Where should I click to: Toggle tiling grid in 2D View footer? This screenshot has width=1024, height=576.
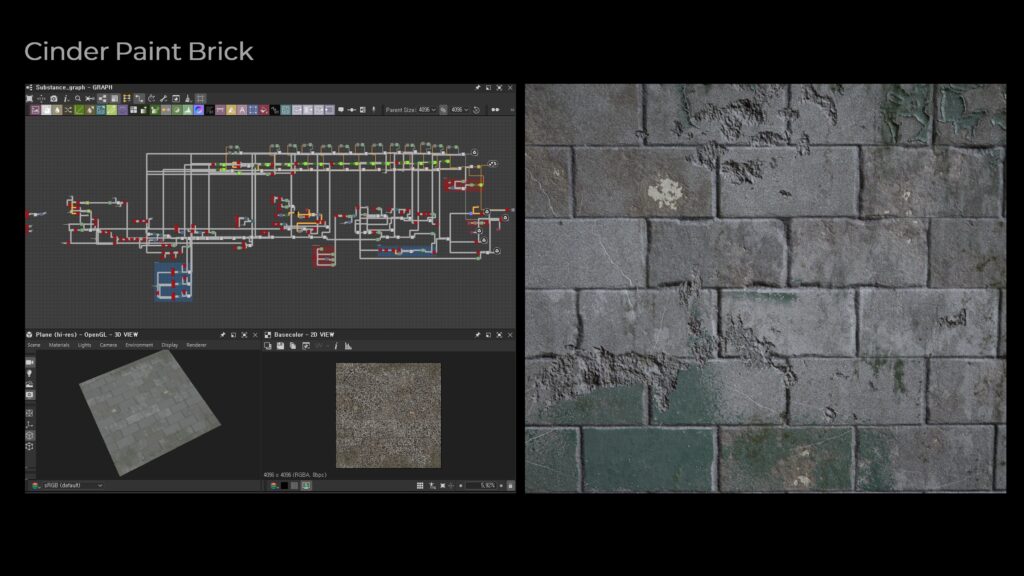[x=420, y=485]
